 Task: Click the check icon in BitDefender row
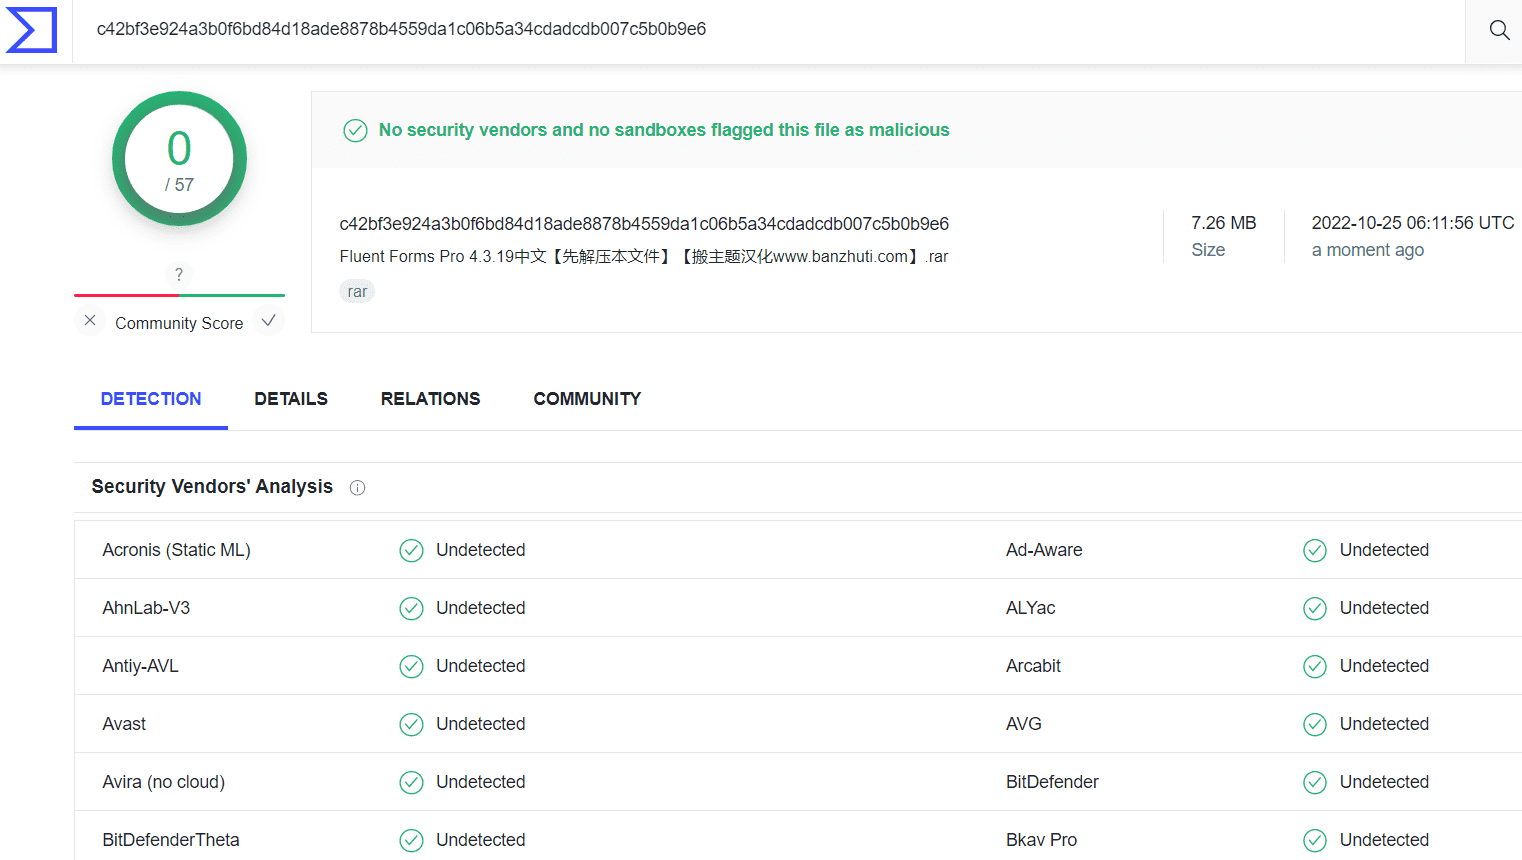tap(1315, 783)
